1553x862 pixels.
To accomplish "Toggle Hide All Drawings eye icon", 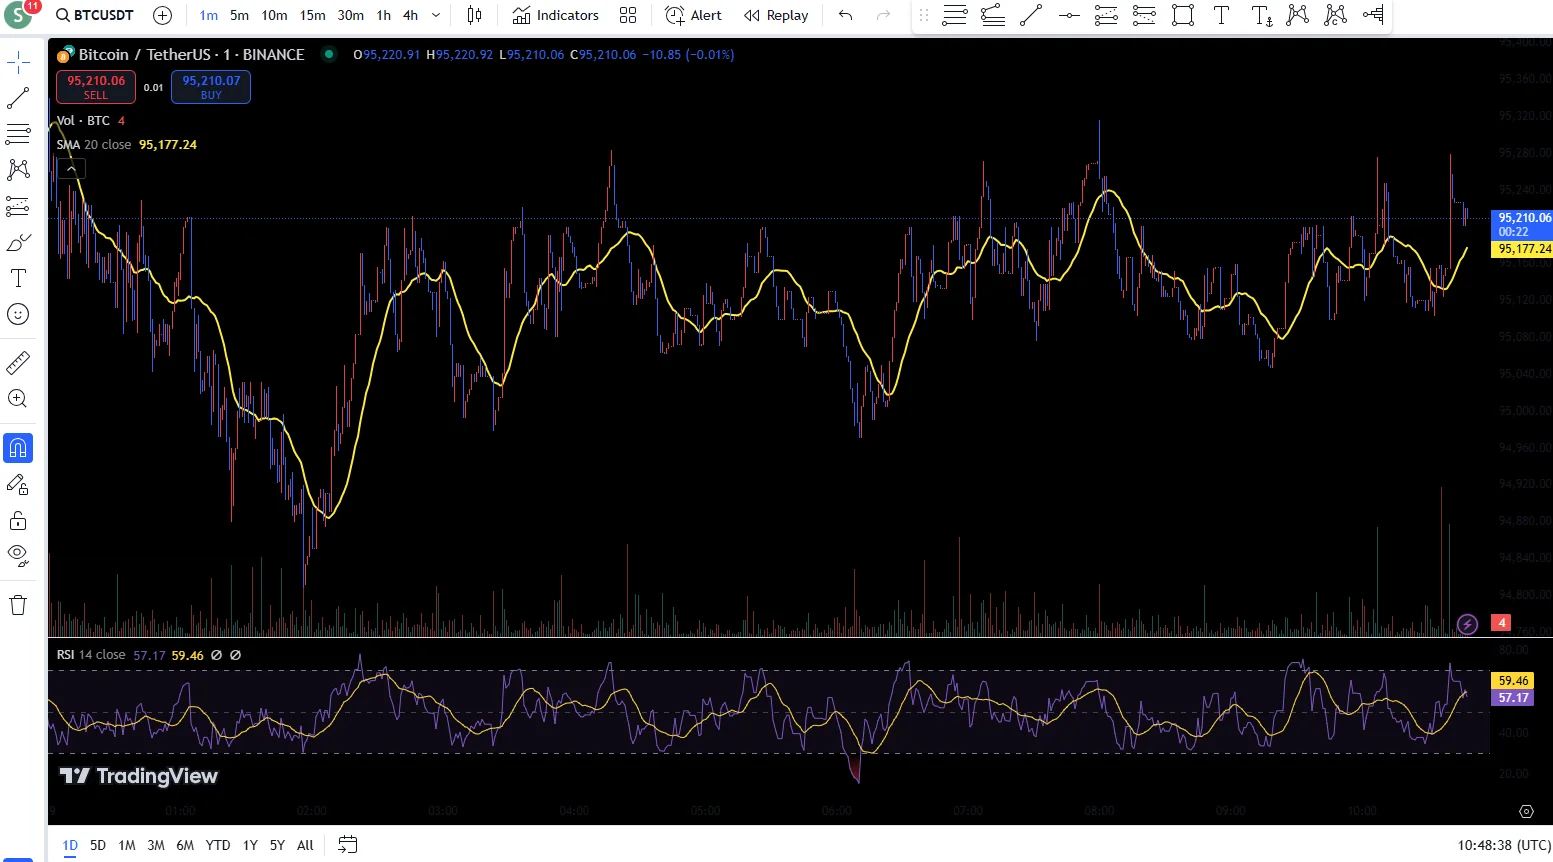I will tap(18, 554).
